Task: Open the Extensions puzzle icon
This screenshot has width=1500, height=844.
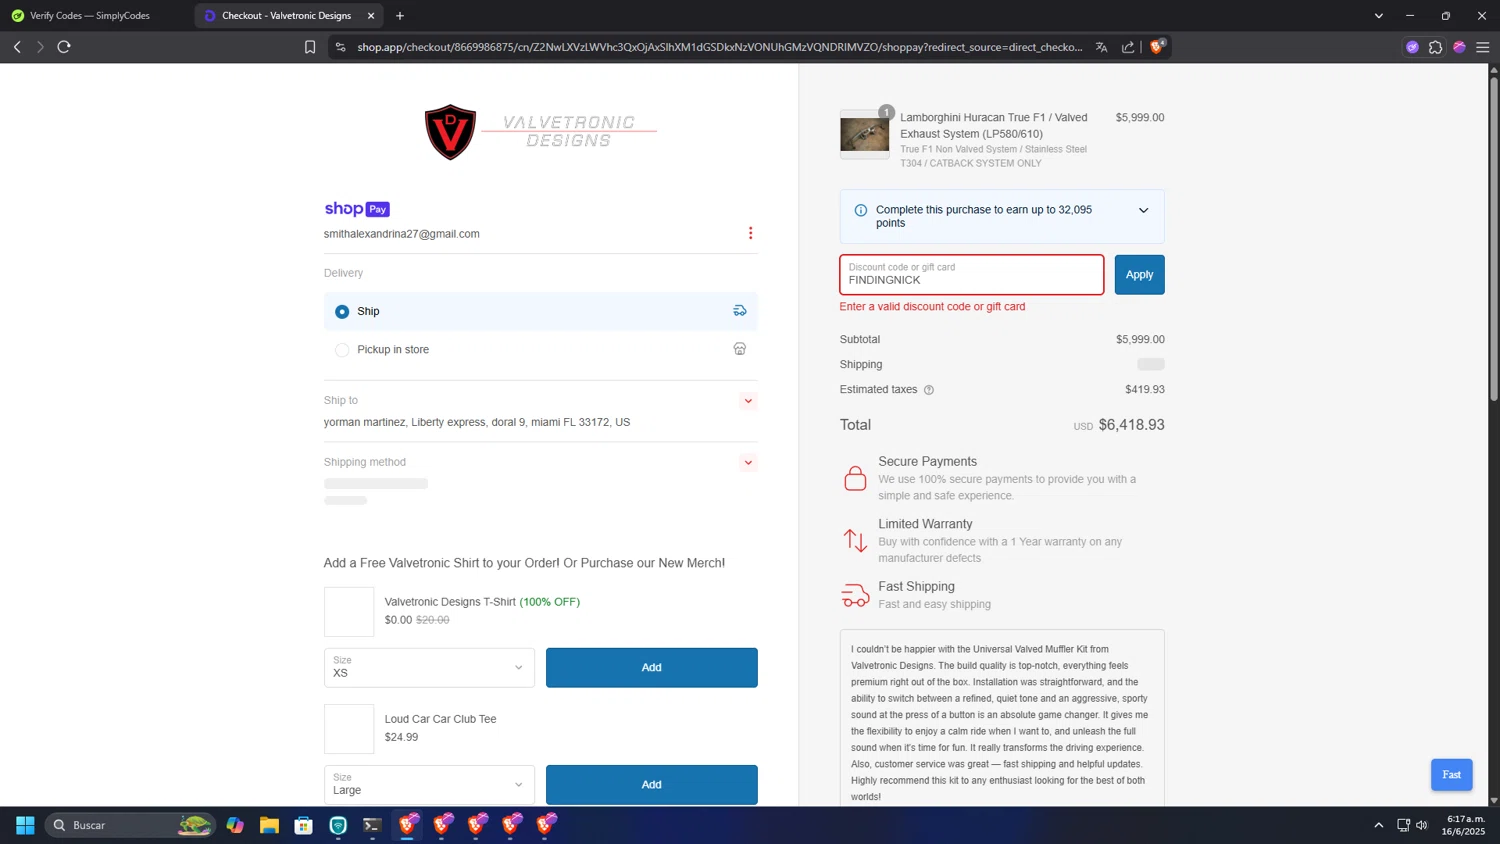Action: pyautogui.click(x=1436, y=47)
